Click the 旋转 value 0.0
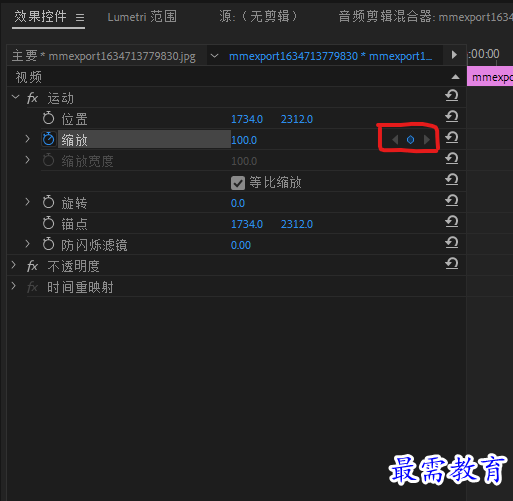Image resolution: width=513 pixels, height=501 pixels. (238, 203)
